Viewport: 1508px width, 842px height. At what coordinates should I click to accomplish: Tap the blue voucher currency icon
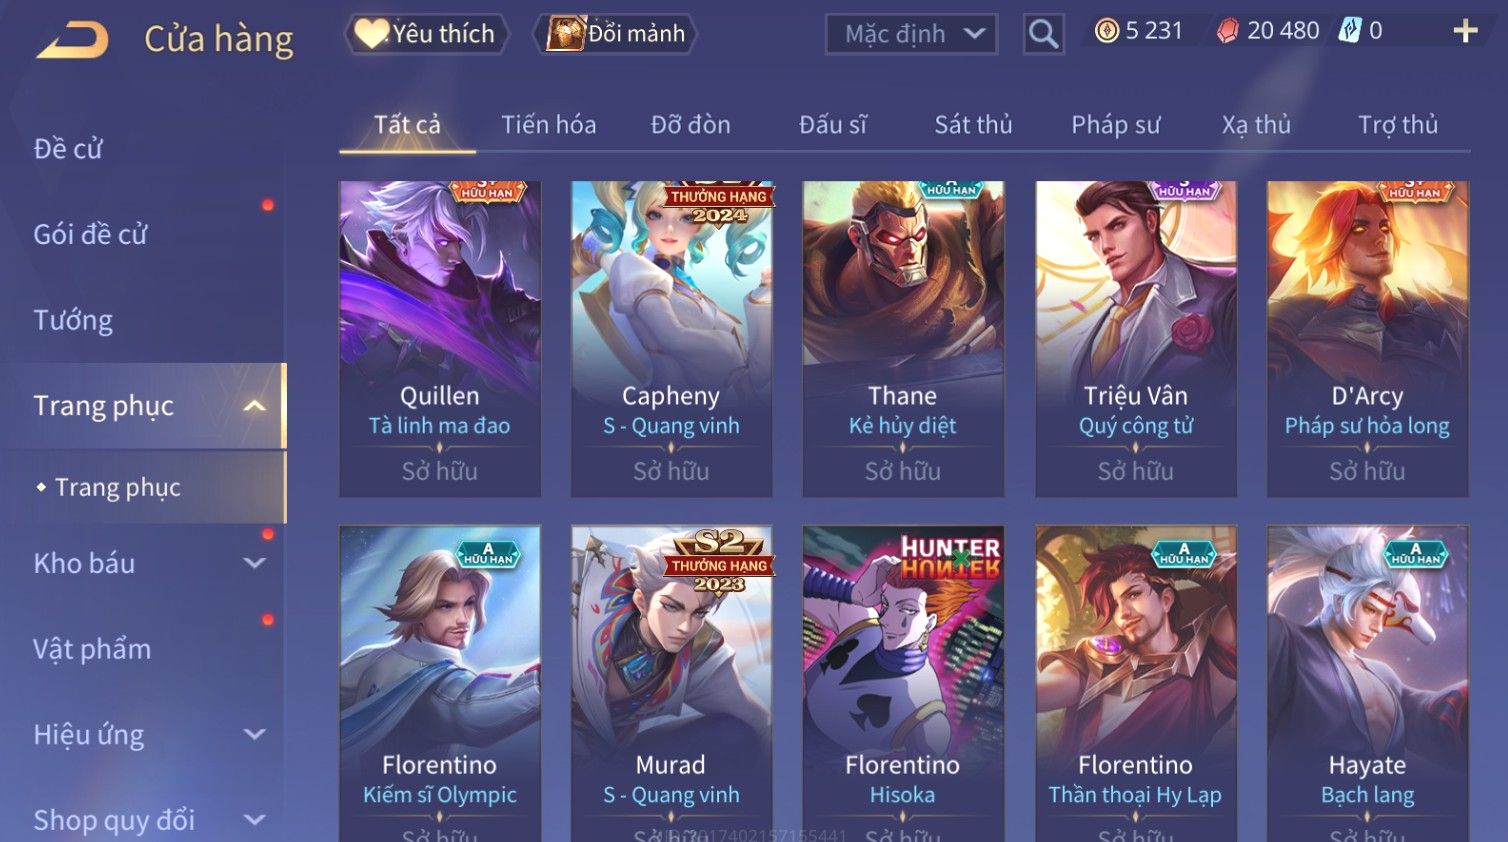point(1350,31)
